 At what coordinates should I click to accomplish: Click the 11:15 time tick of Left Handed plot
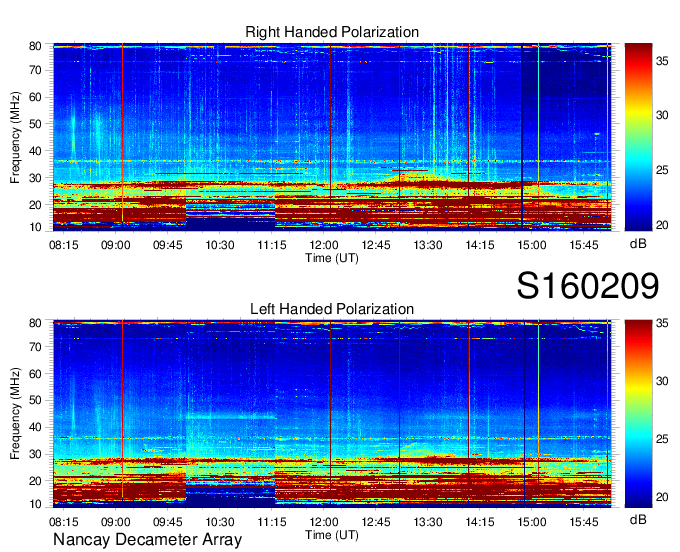tap(272, 522)
